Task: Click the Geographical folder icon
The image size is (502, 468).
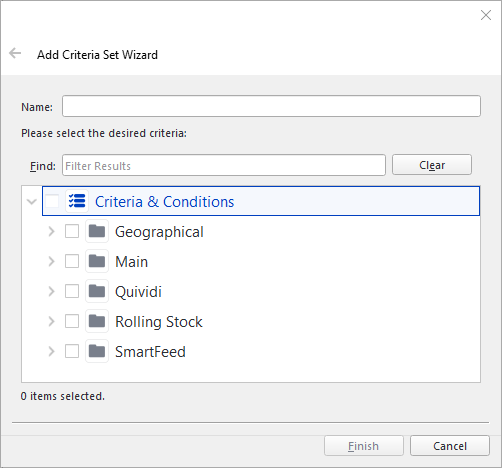Action: [x=97, y=231]
